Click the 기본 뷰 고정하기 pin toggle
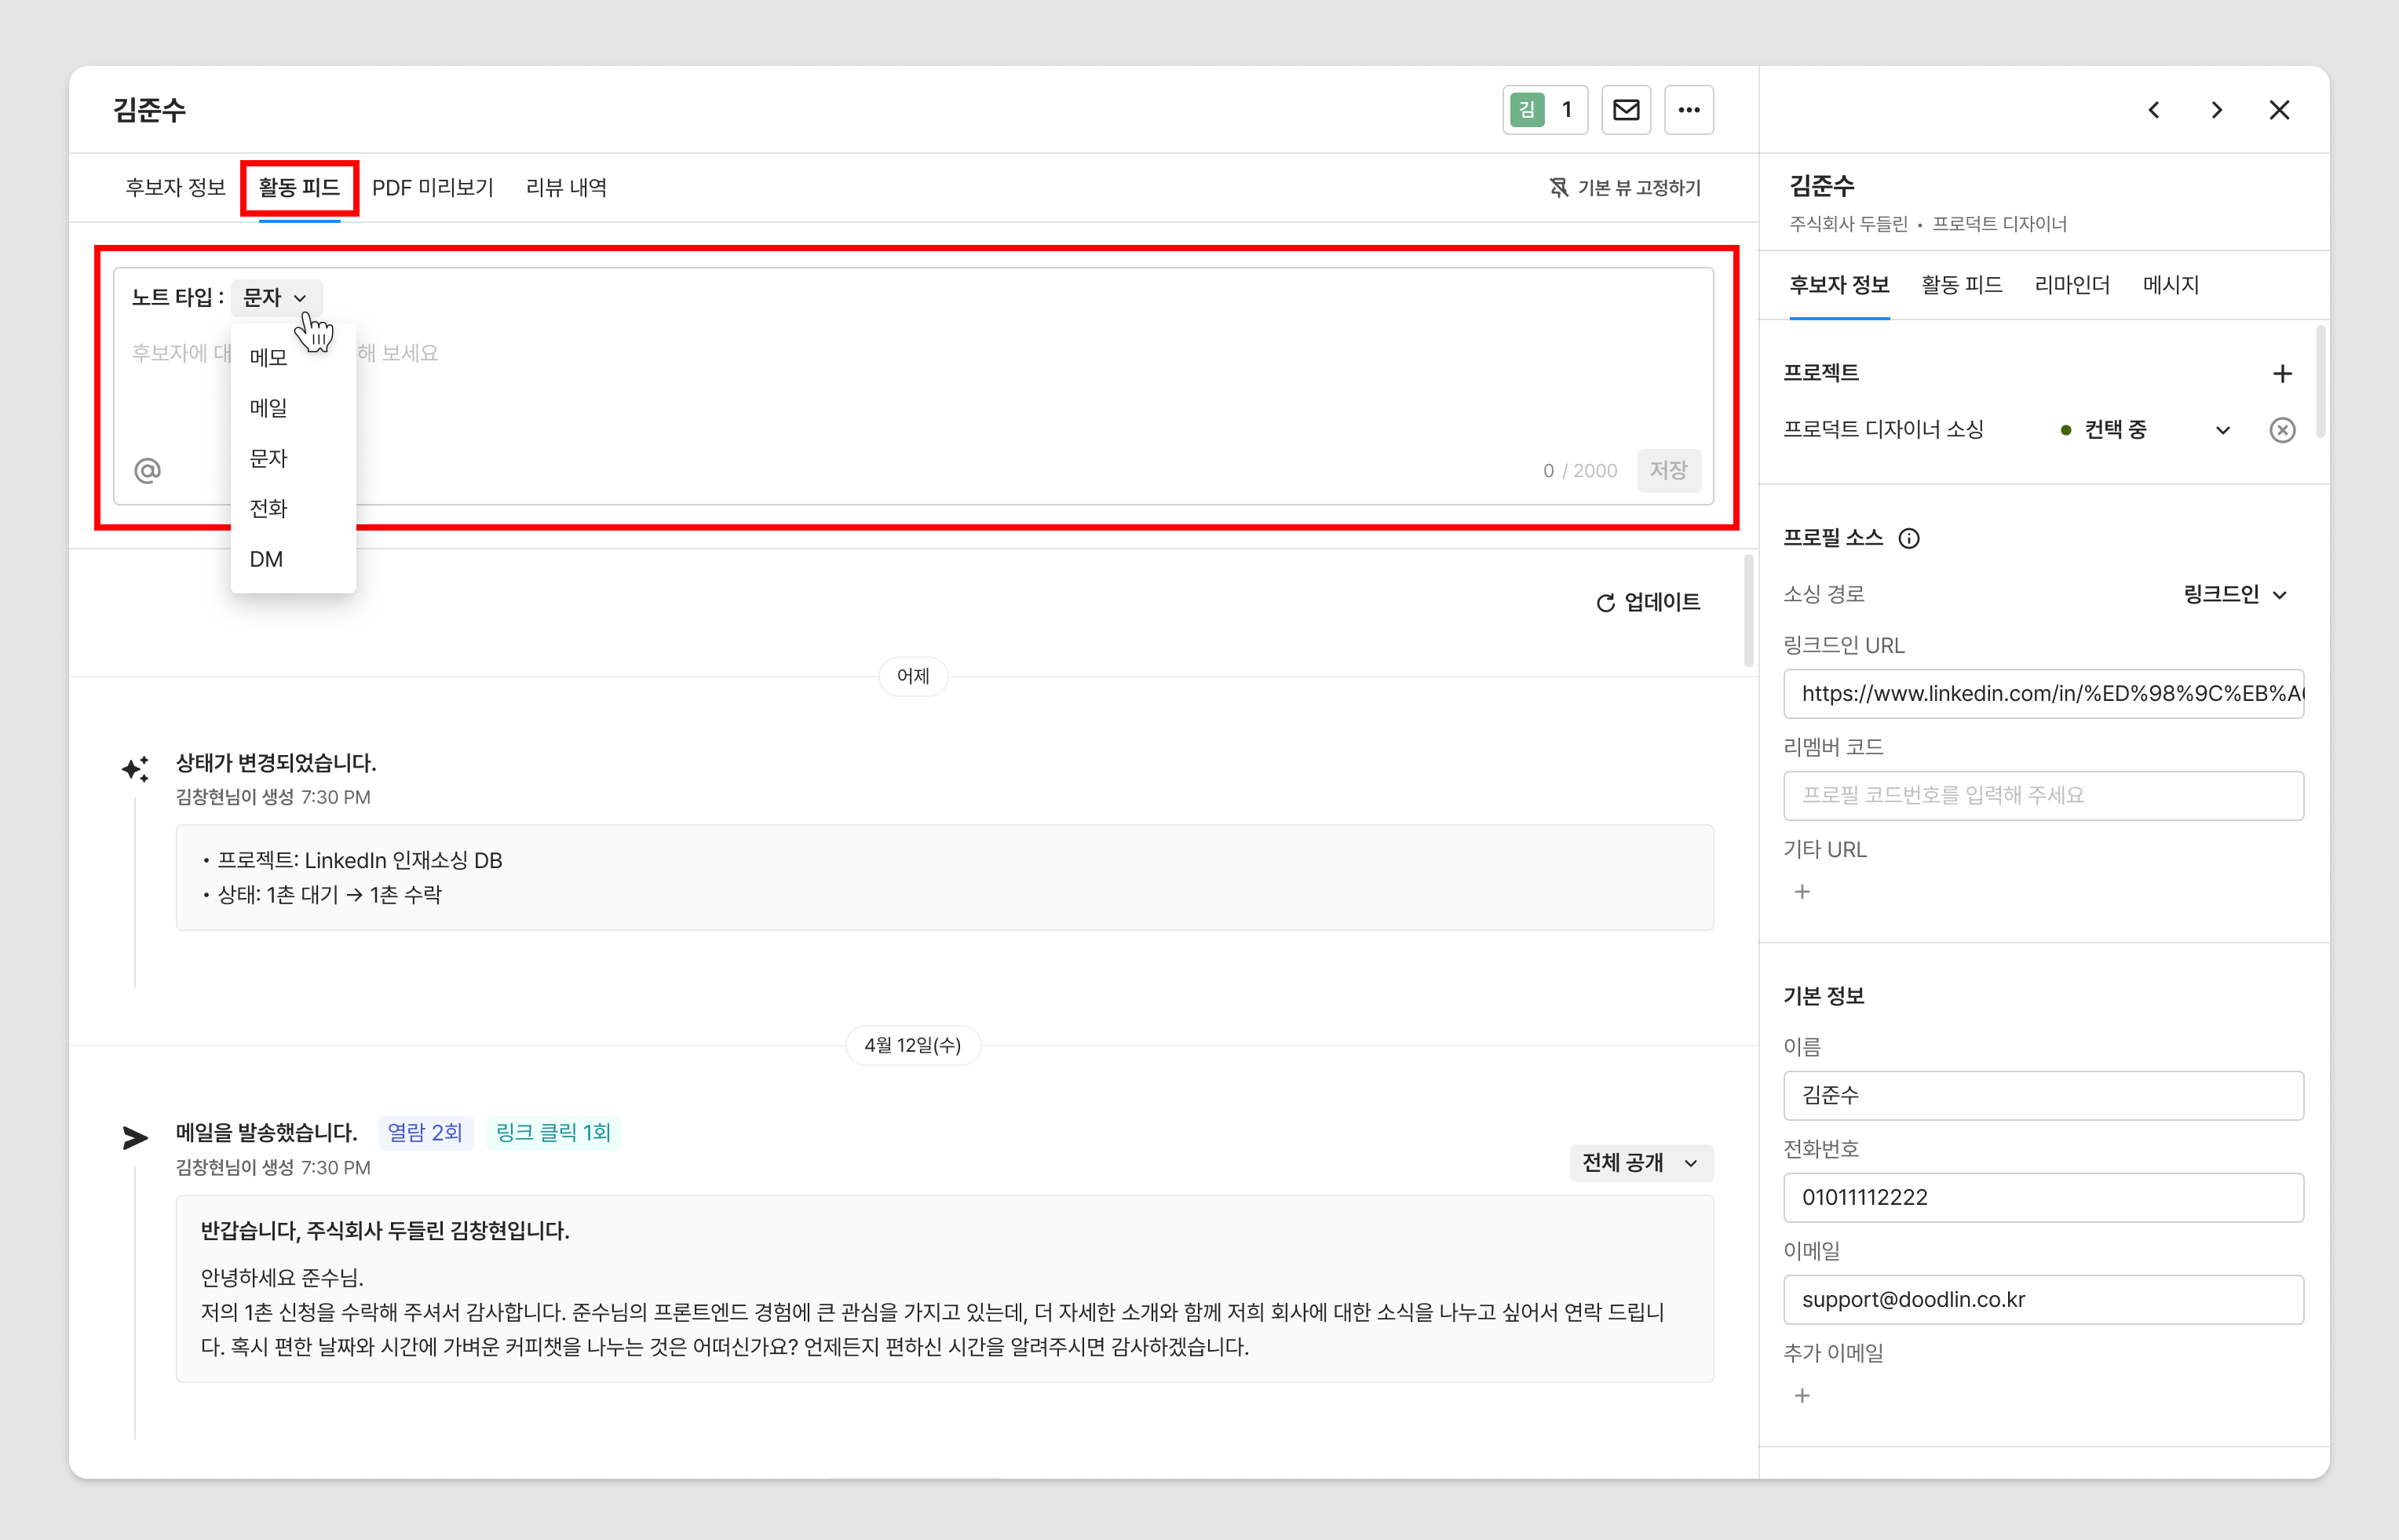Screen dimensions: 2399x1540 coord(1625,188)
